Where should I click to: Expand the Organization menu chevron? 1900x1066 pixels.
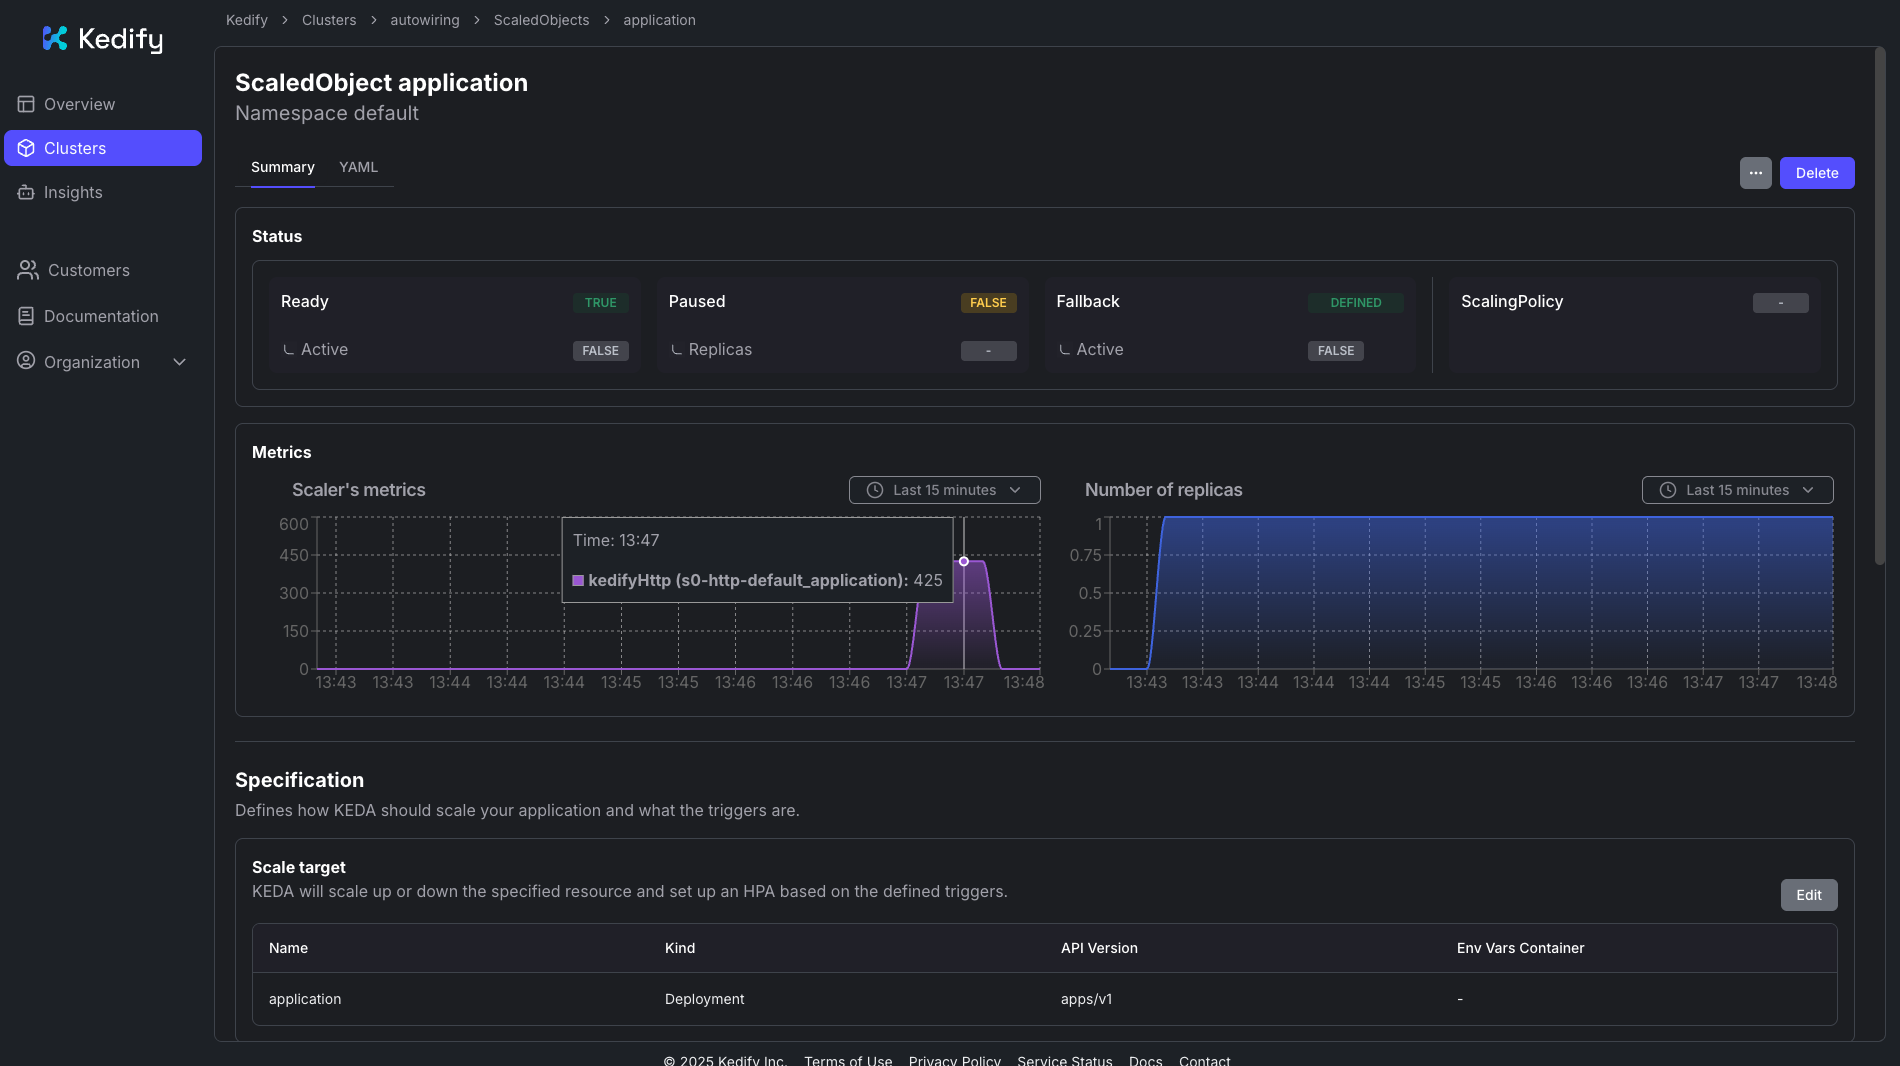pos(180,362)
